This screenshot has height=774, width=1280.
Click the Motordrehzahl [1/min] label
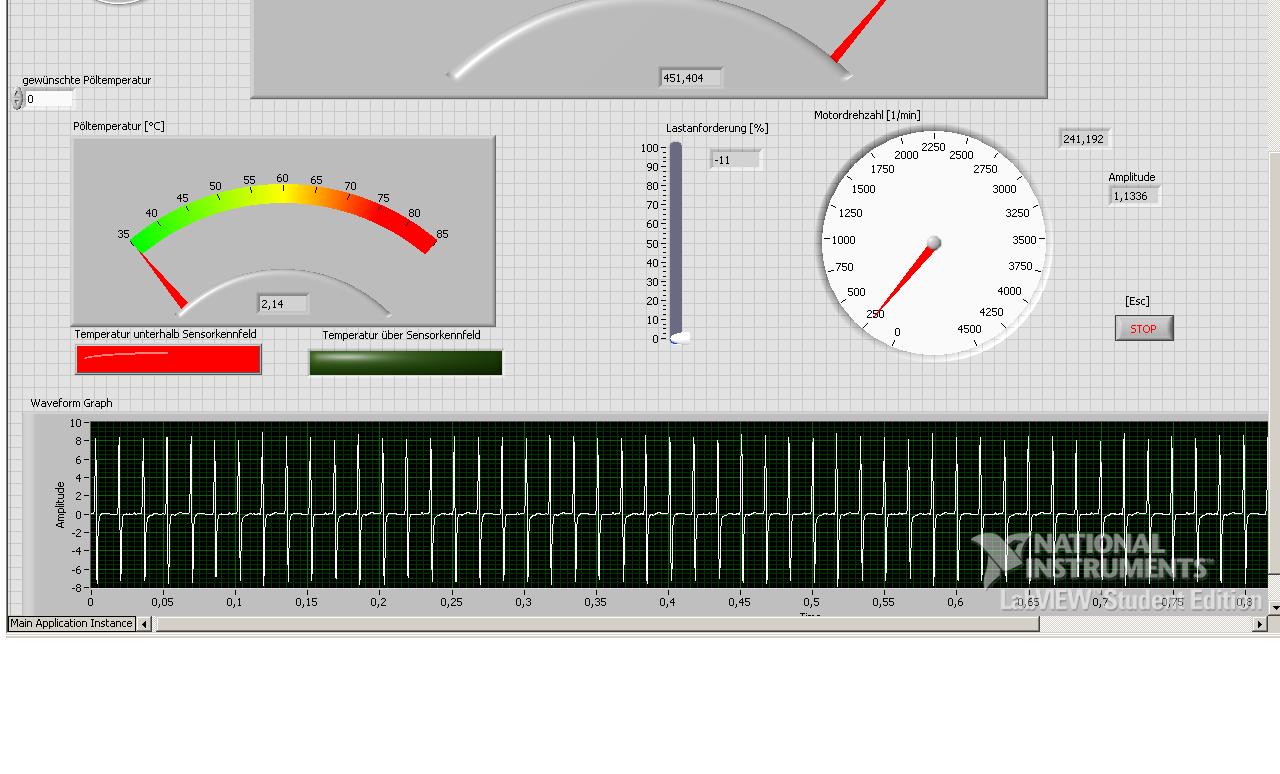(x=867, y=115)
